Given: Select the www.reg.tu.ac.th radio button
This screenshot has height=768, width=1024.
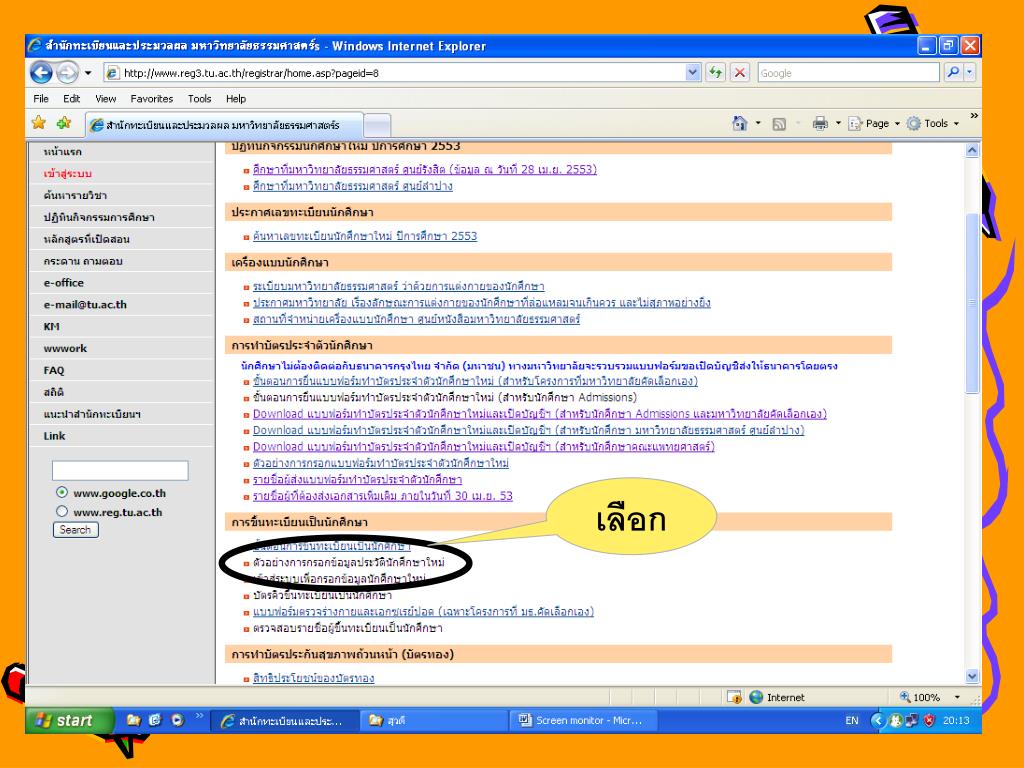Looking at the screenshot, I should pos(62,511).
